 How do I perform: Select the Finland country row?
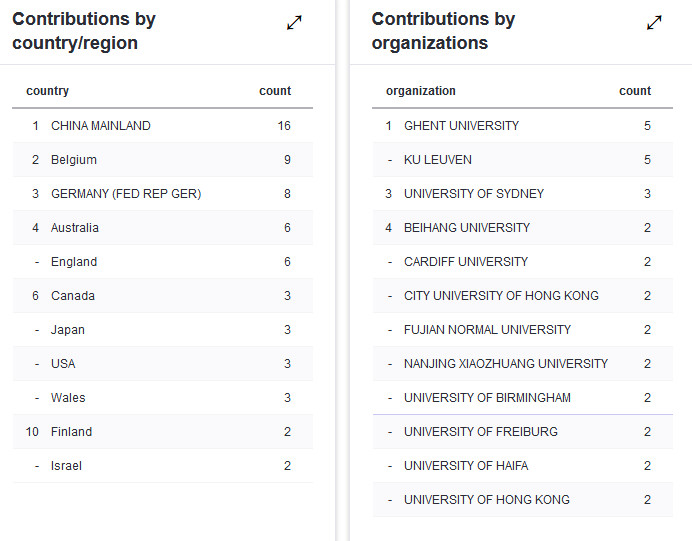71,432
